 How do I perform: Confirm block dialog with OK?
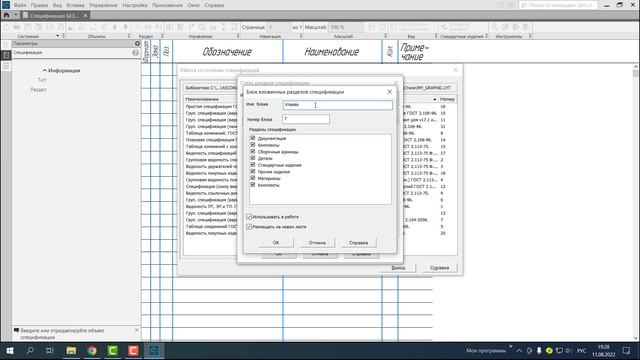tap(276, 242)
